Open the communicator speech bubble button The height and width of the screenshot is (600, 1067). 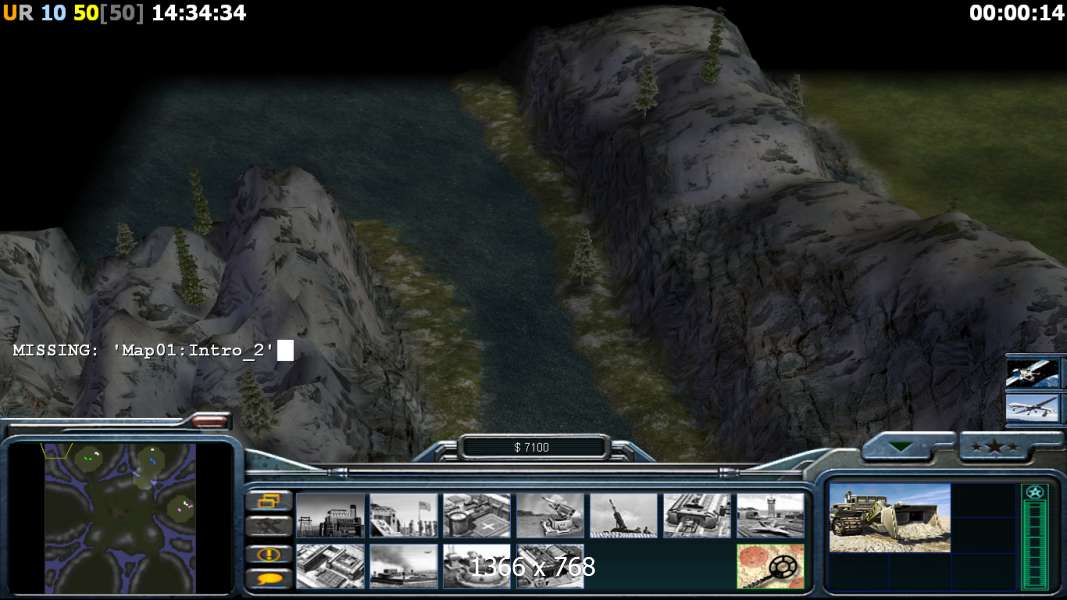(x=269, y=579)
